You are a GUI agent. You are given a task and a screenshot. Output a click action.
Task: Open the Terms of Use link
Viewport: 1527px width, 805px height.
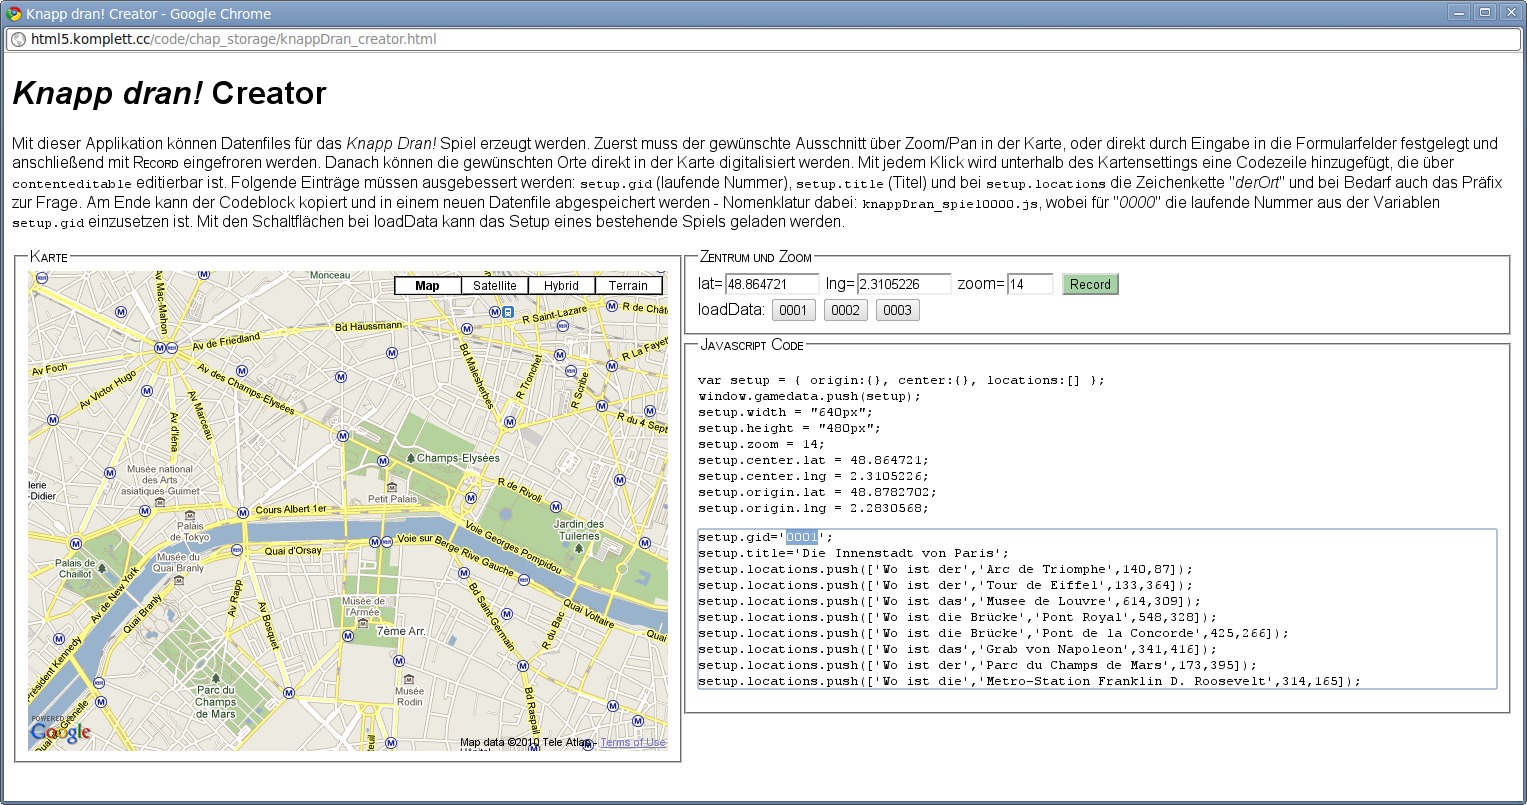click(x=633, y=742)
